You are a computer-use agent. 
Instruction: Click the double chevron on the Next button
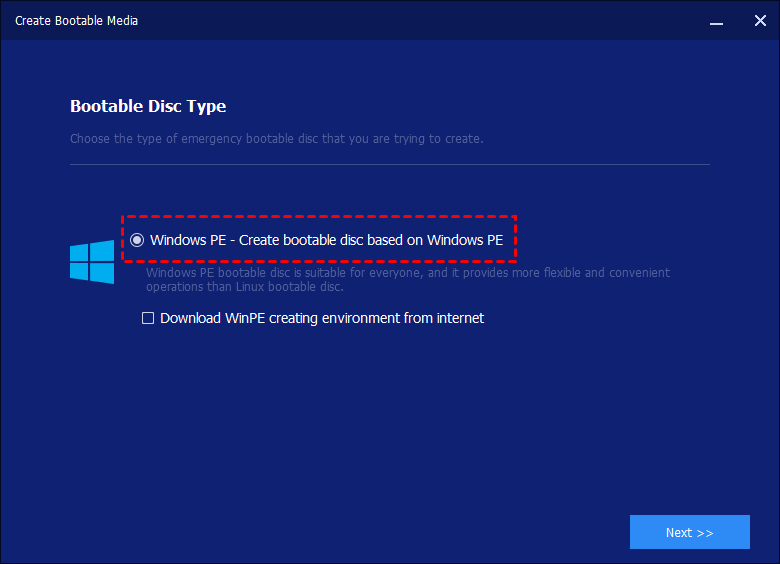[x=704, y=533]
